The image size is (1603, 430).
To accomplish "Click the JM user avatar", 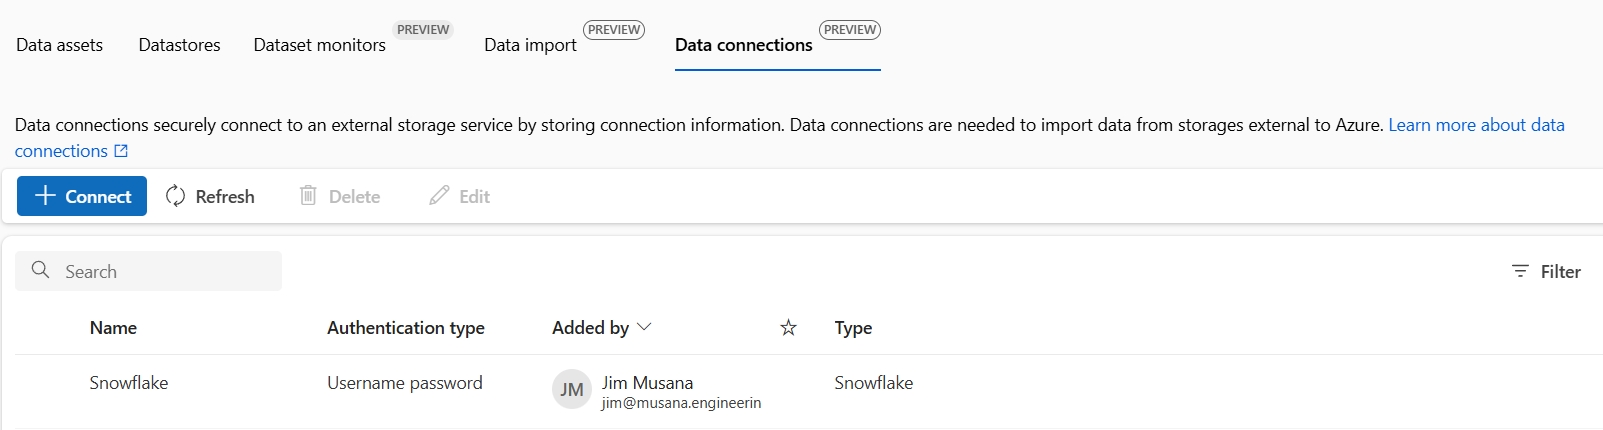I will [572, 390].
